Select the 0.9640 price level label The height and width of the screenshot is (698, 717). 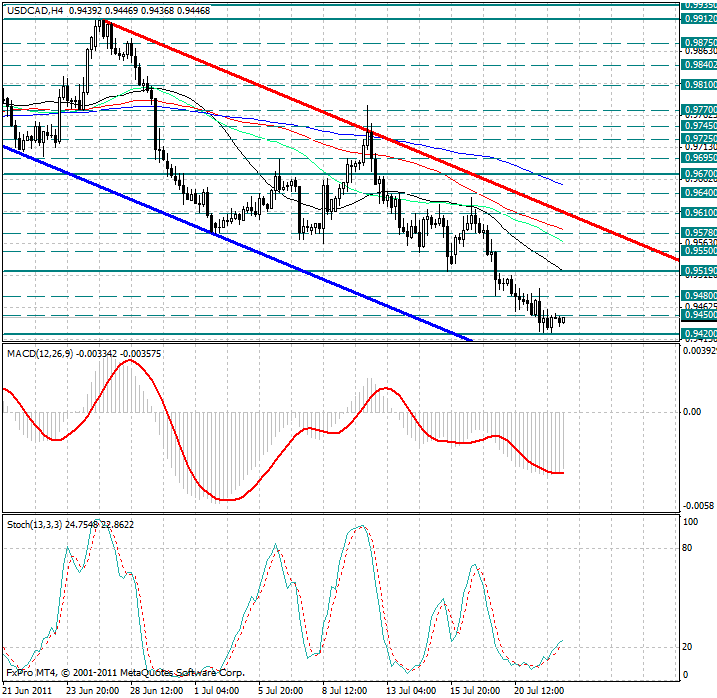(x=699, y=193)
